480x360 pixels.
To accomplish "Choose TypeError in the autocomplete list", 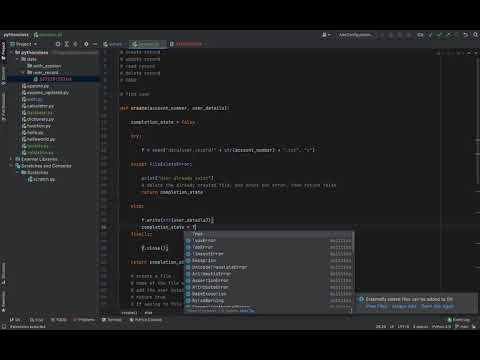I will [269, 240].
